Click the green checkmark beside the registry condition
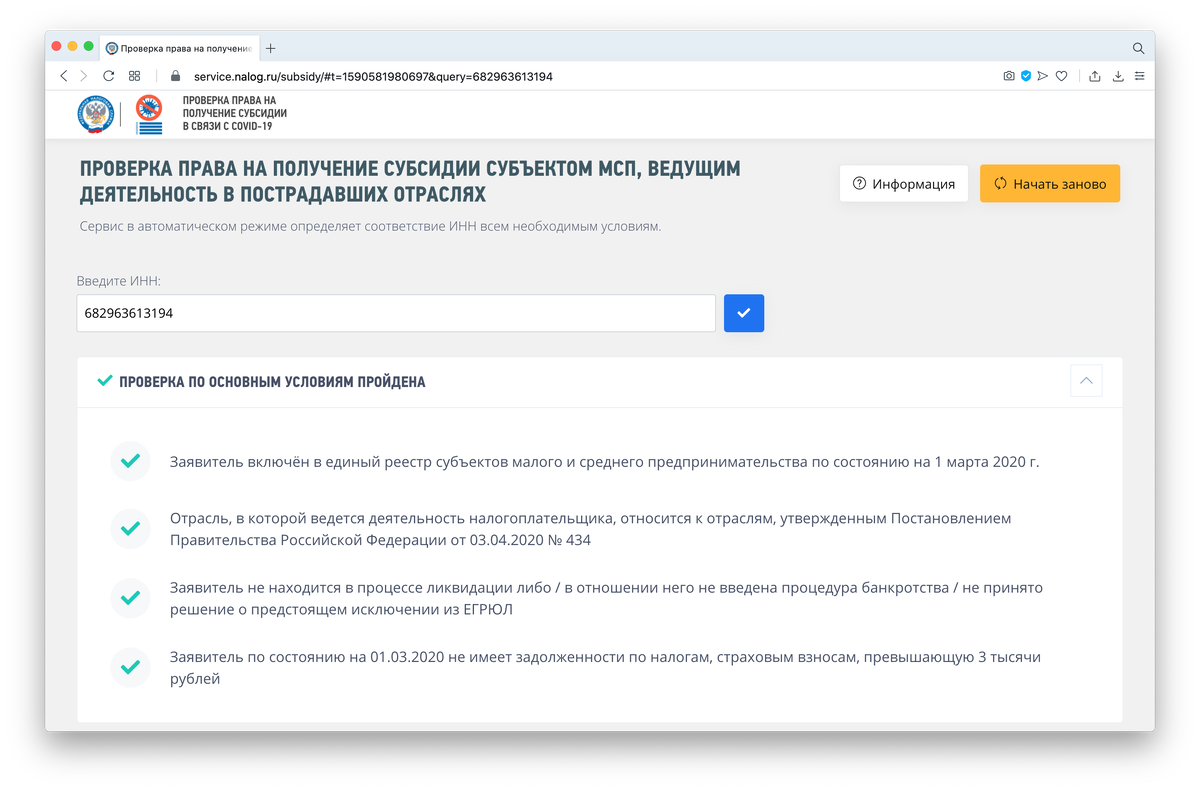Image resolution: width=1200 pixels, height=791 pixels. 130,460
